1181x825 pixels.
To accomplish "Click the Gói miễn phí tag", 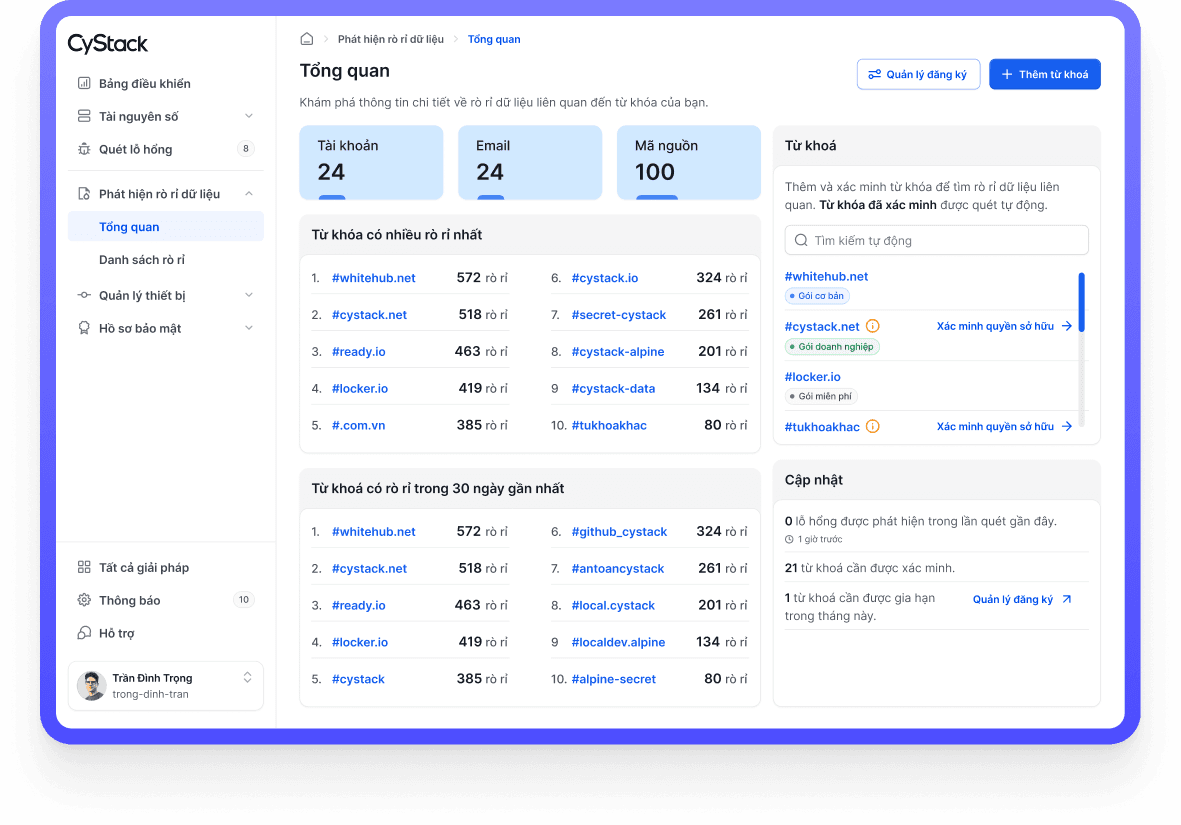I will 821,396.
